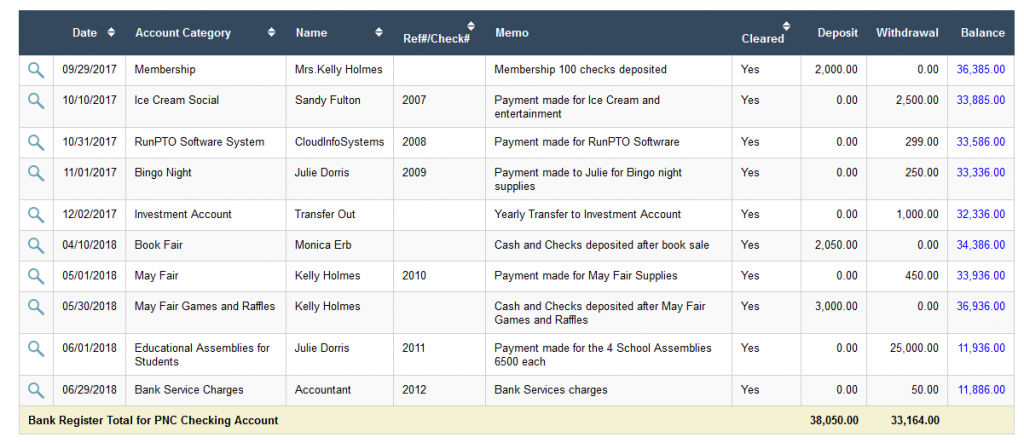Click deposit amount 2,050.00
1024x443 pixels.
pos(837,245)
